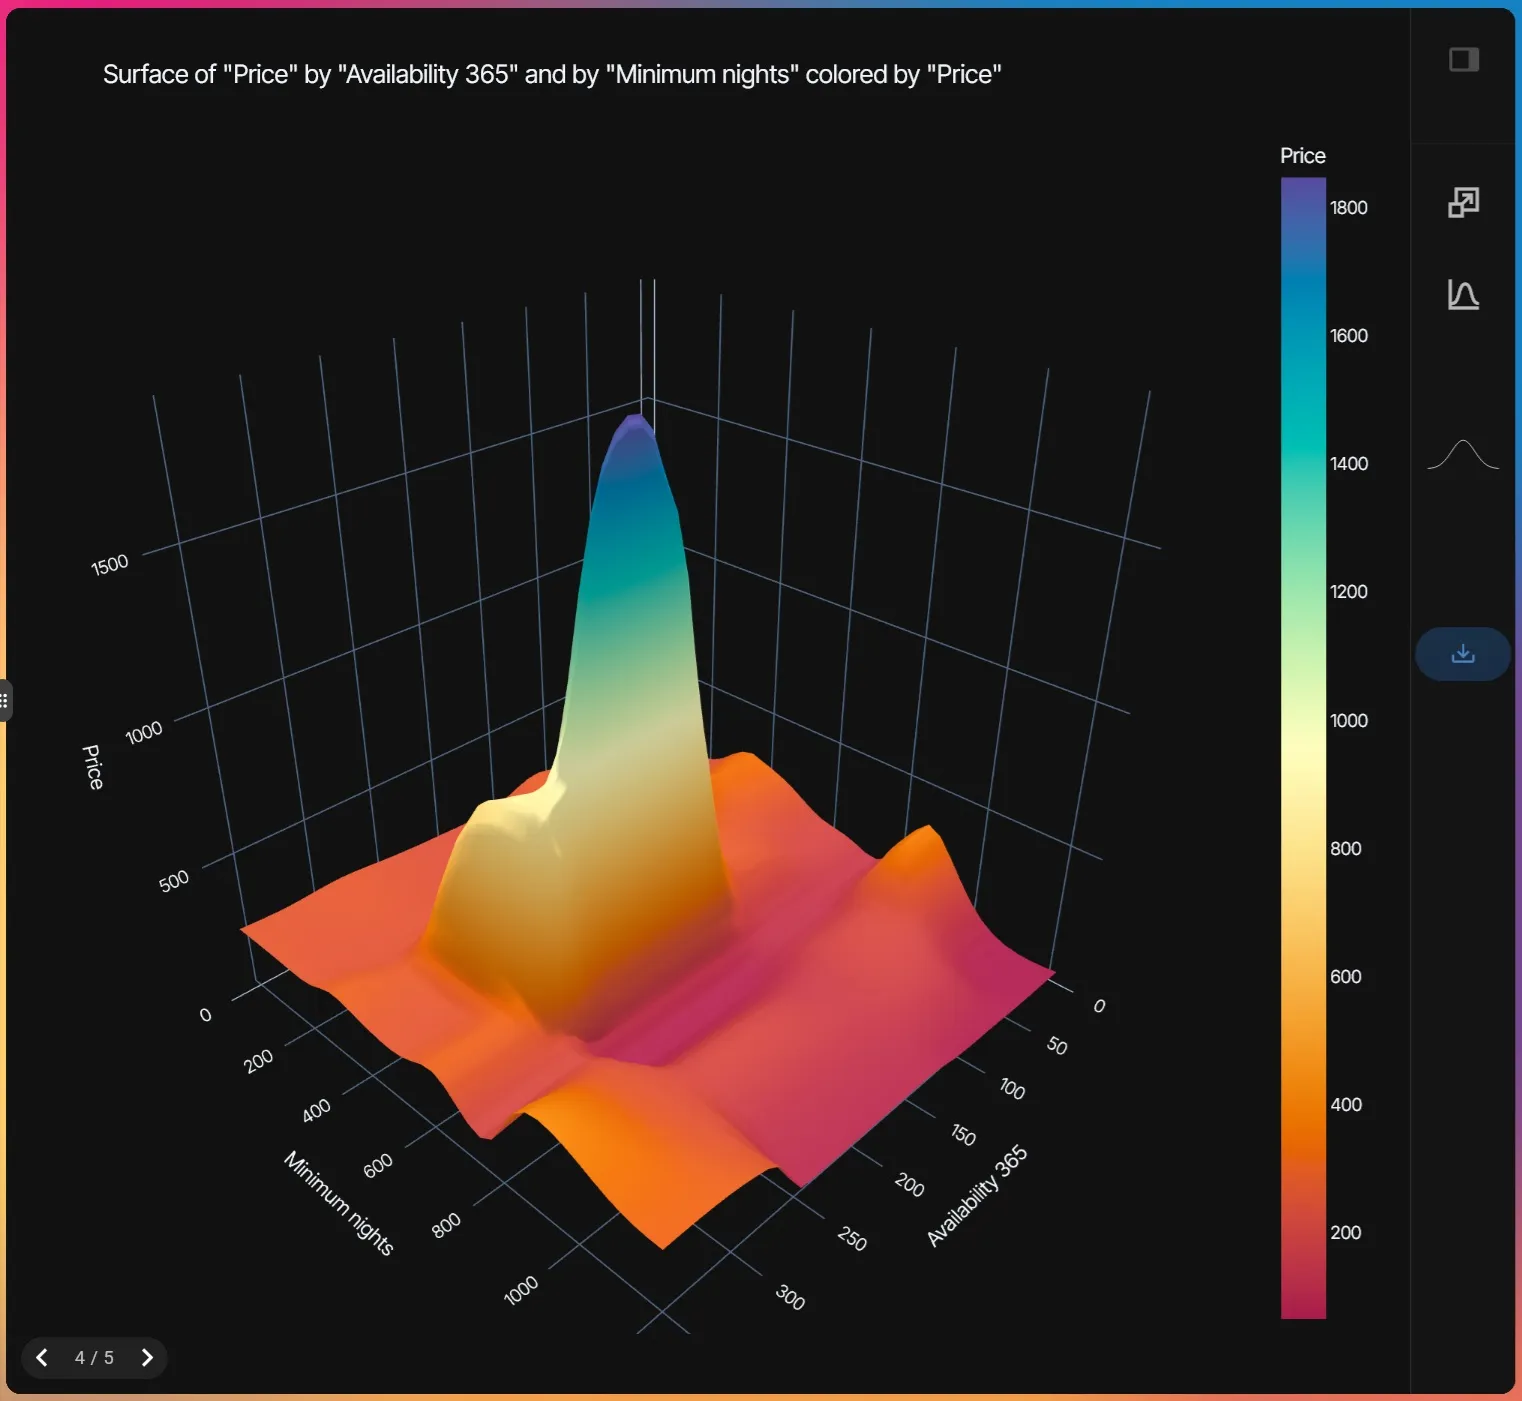
Task: Click the pop-out expand chart icon
Action: coord(1463,203)
